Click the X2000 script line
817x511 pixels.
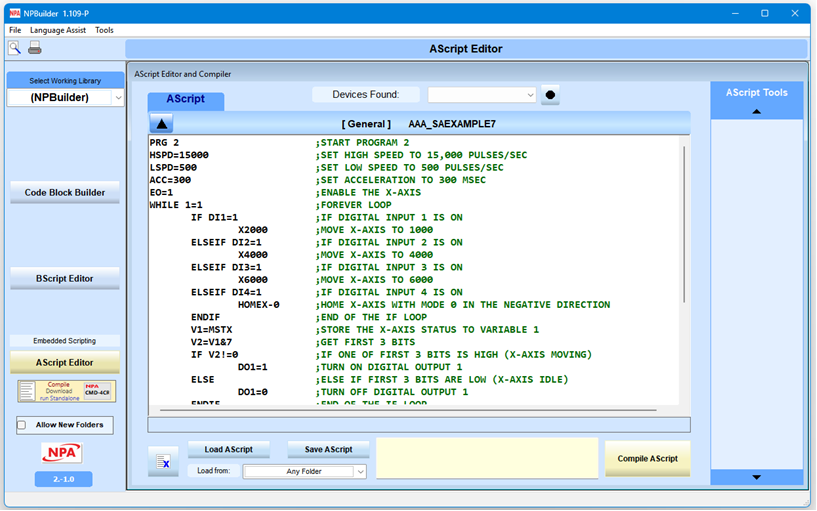(253, 230)
